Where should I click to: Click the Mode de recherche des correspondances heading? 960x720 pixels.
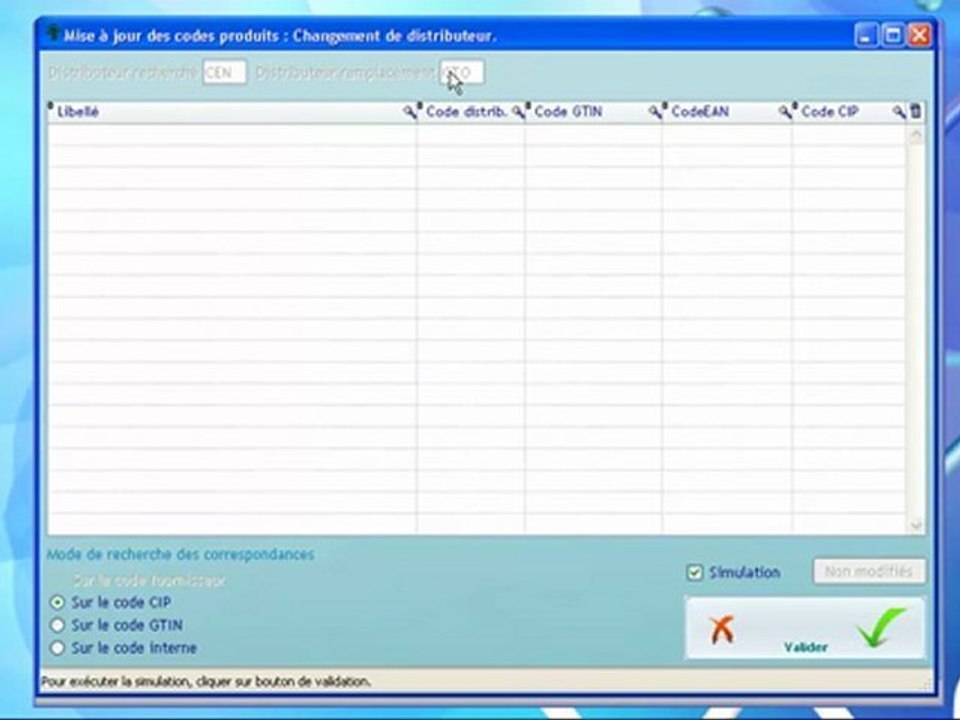pos(181,555)
